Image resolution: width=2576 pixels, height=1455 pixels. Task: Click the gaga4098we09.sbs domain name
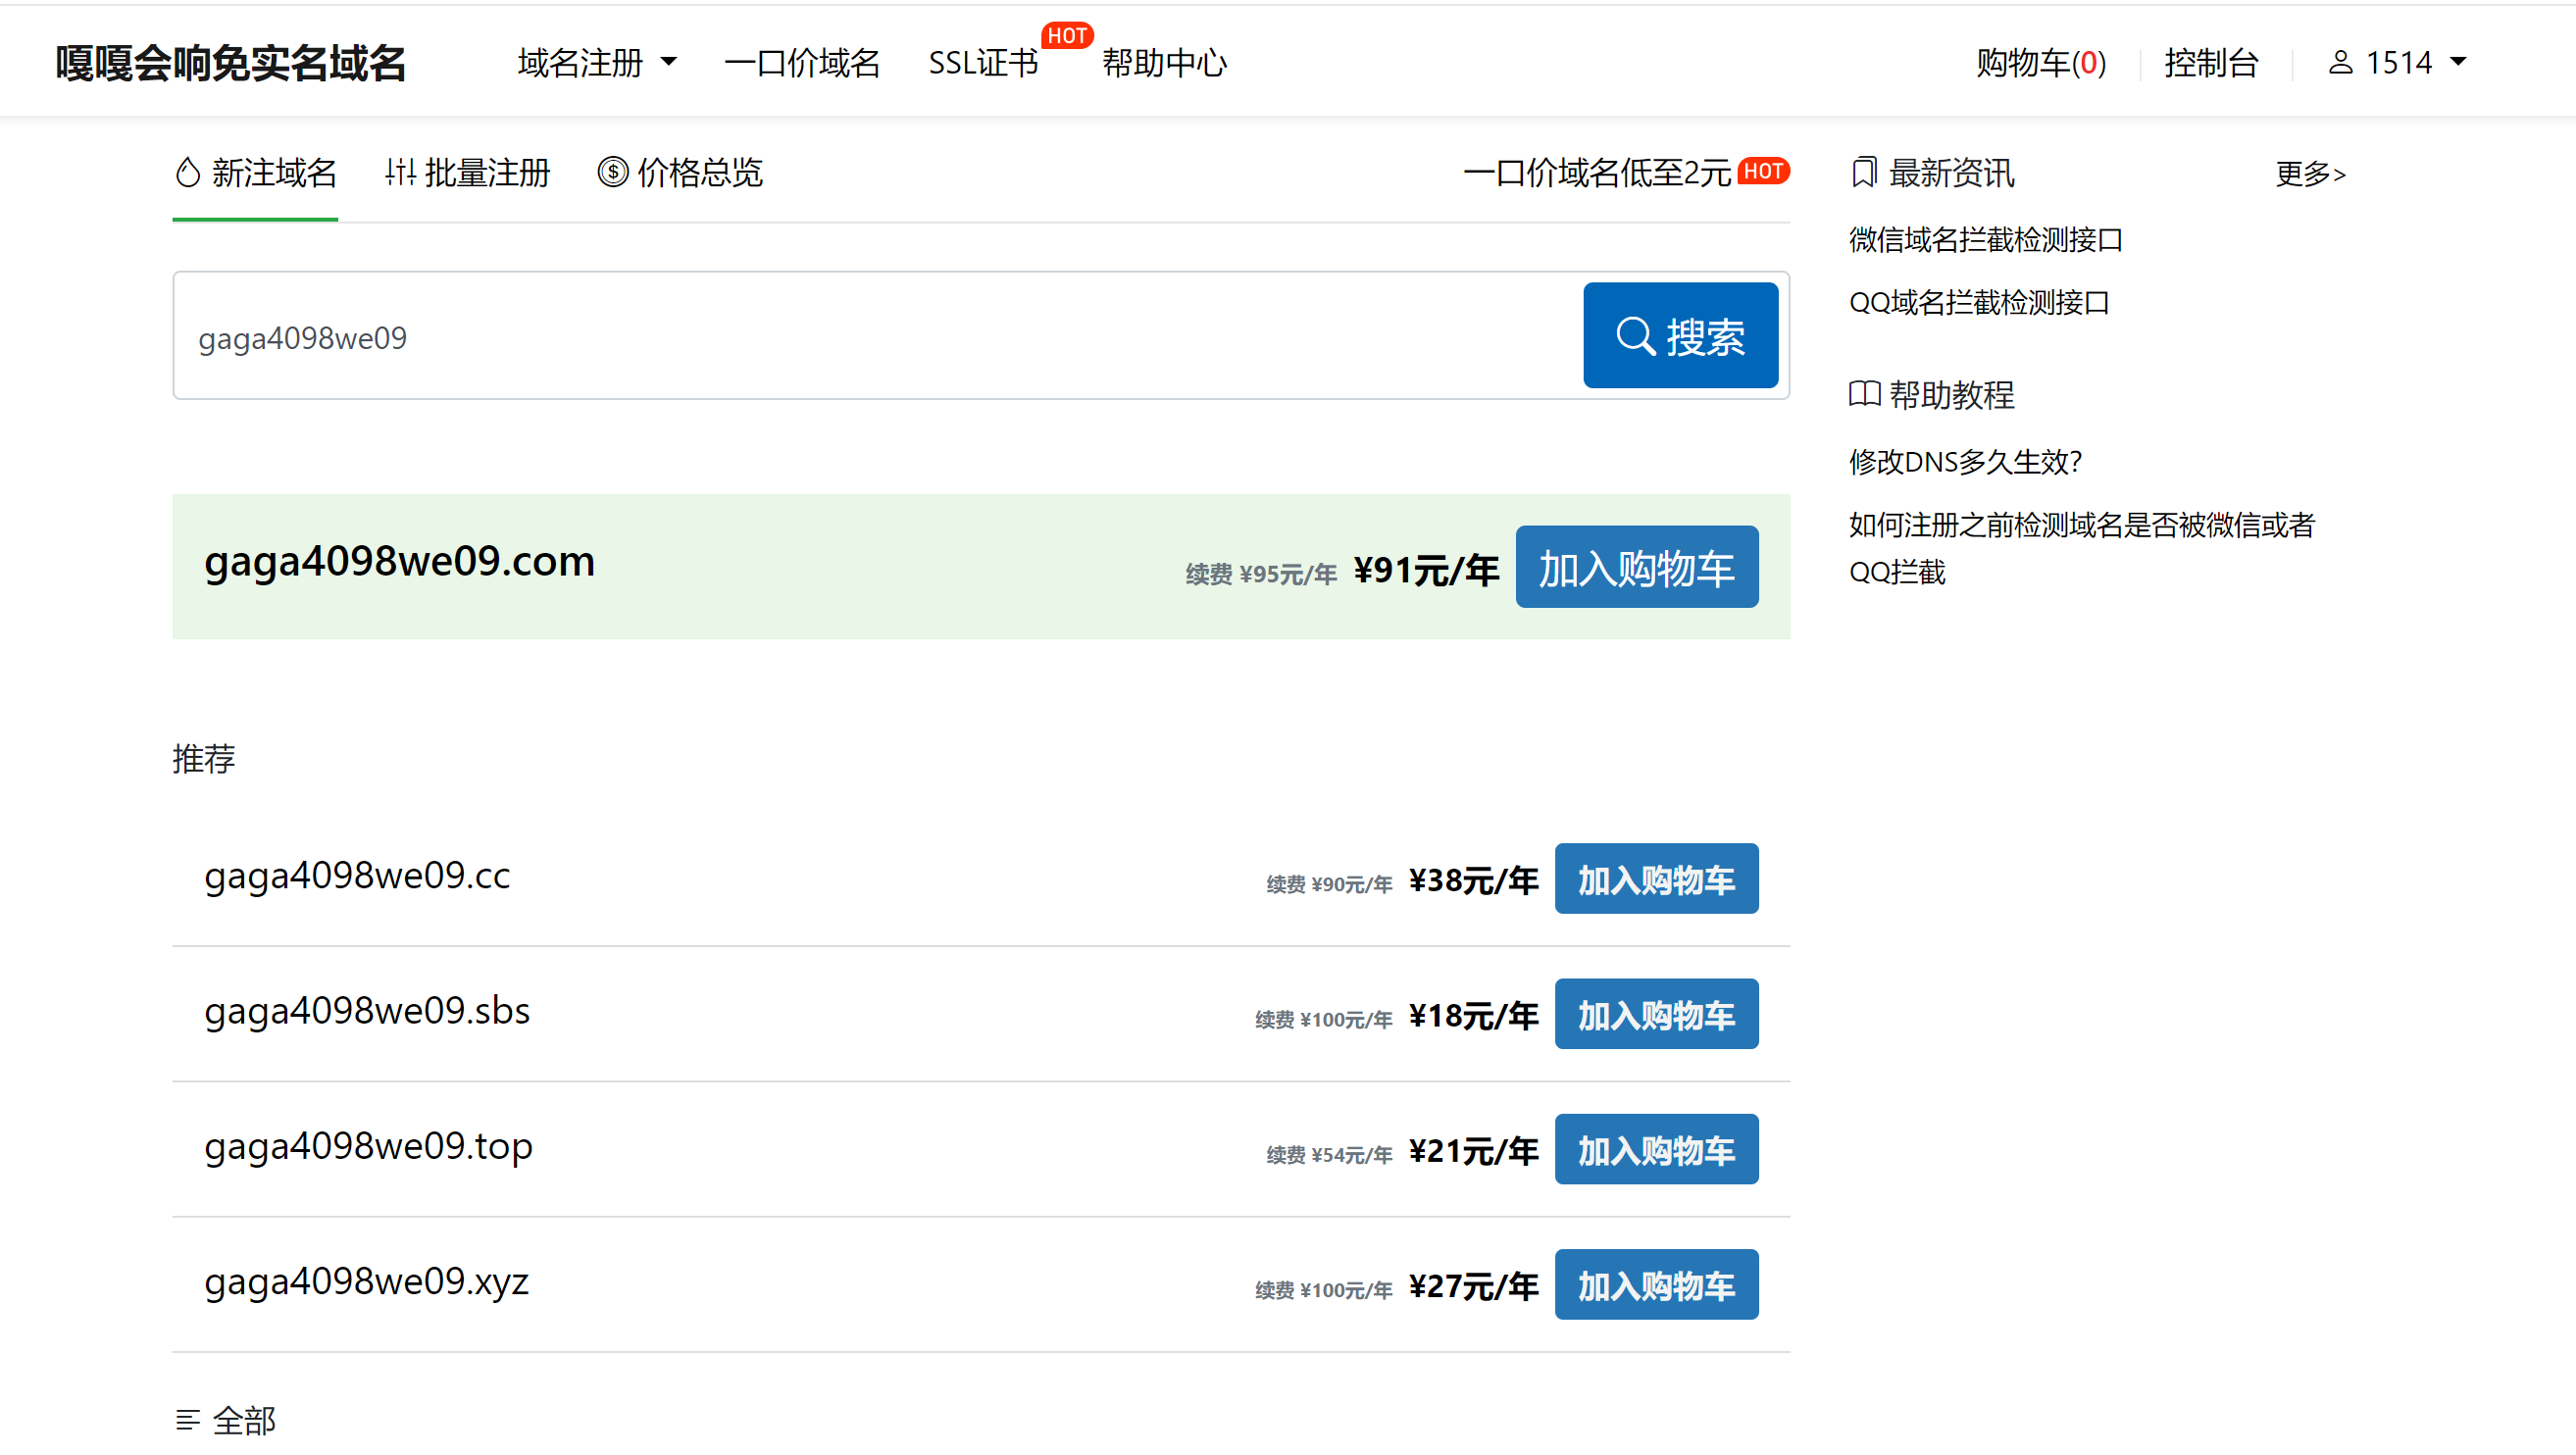pyautogui.click(x=367, y=1011)
